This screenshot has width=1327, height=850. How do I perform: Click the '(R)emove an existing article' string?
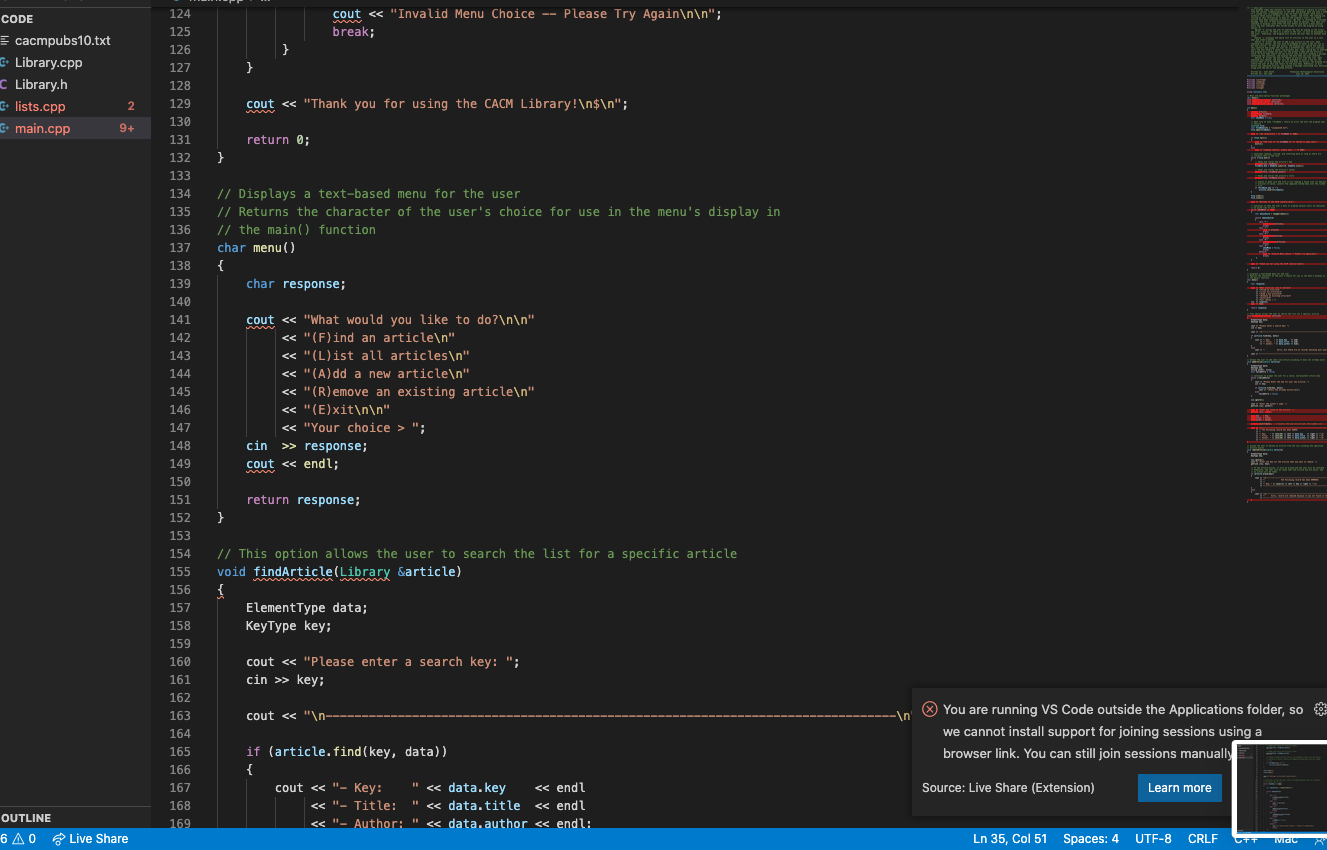click(x=419, y=392)
